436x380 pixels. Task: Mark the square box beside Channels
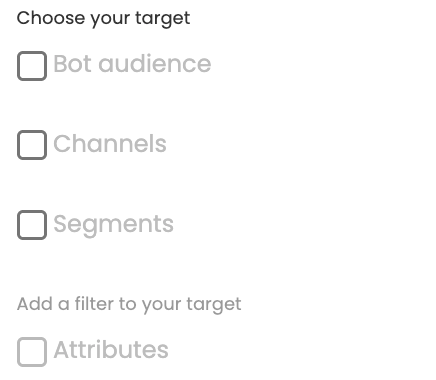coord(32,145)
